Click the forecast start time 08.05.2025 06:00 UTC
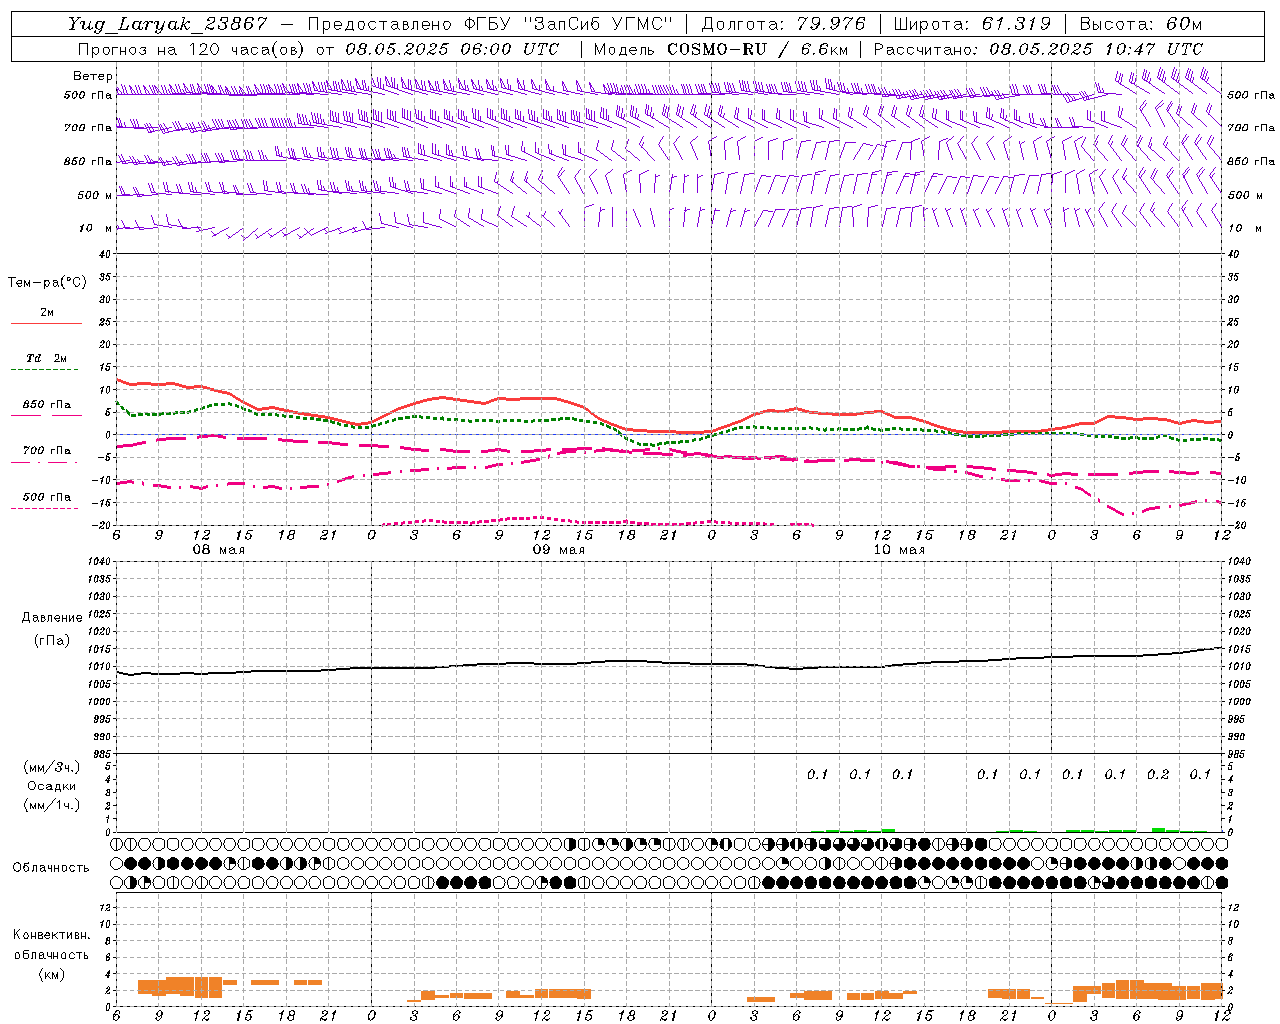 click(452, 49)
